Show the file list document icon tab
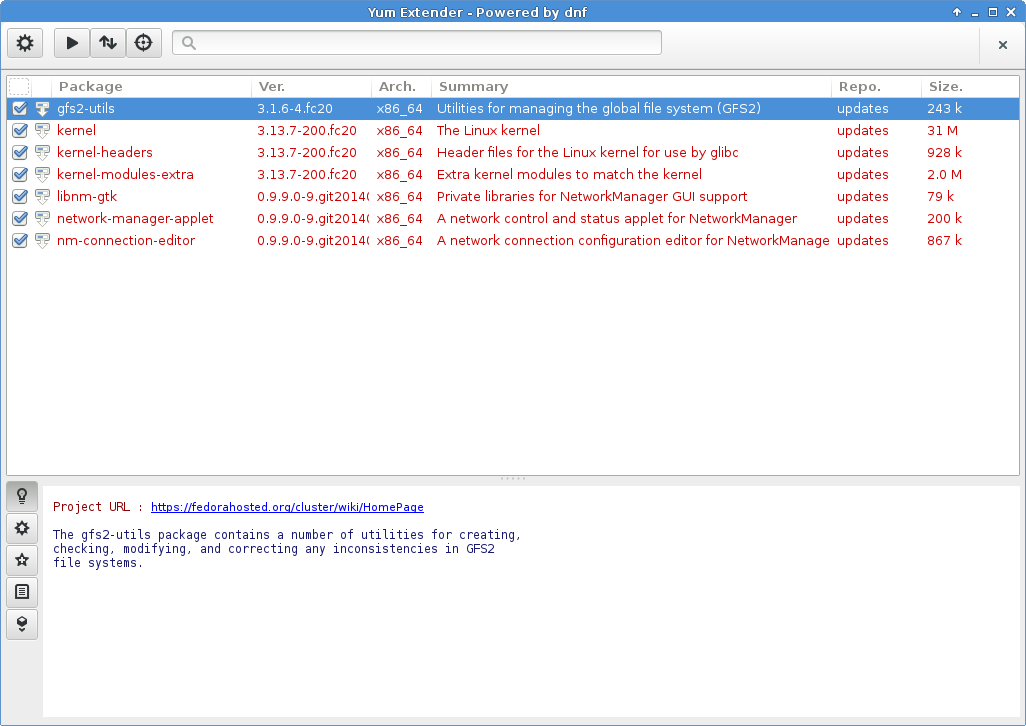The width and height of the screenshot is (1026, 726). [x=22, y=592]
